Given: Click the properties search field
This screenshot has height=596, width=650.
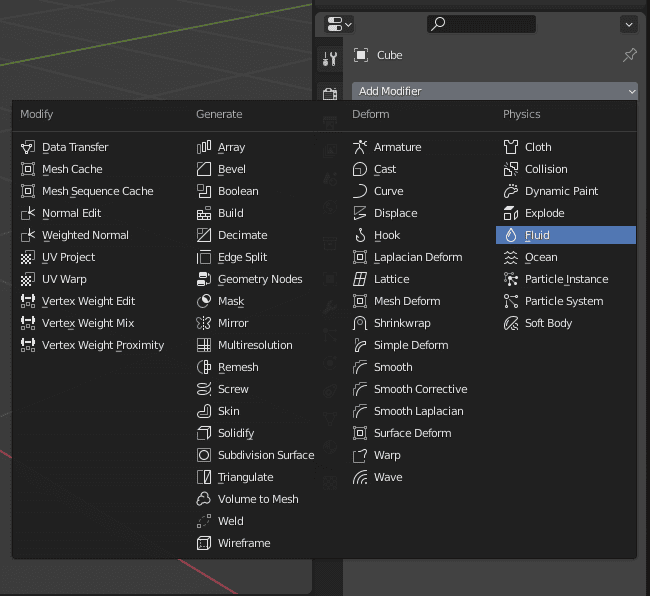Looking at the screenshot, I should [481, 24].
